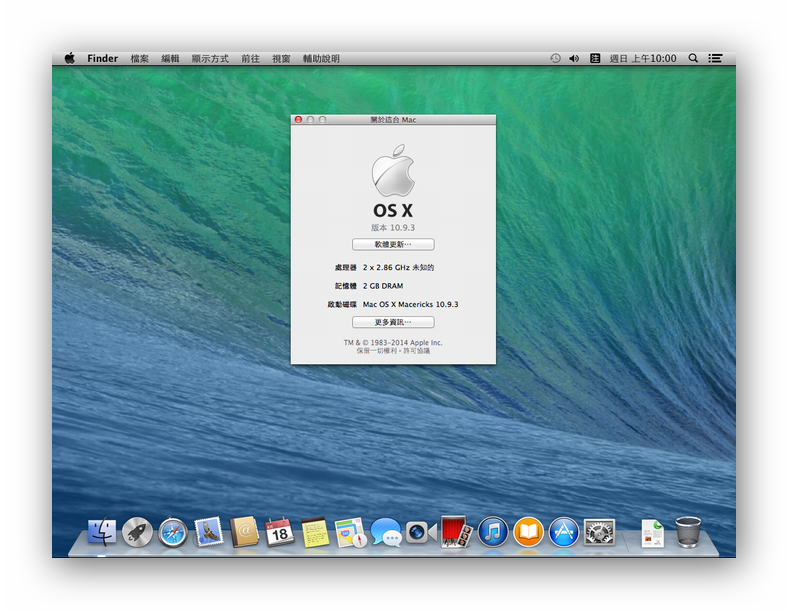Viewport: 788px width, 610px height.
Task: Open the document stack in Dock
Action: tap(652, 533)
